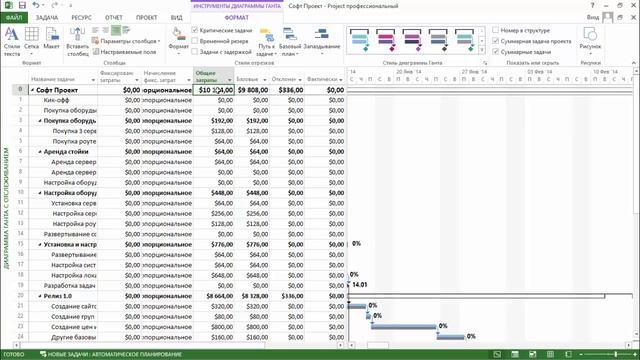Screen dimensions: 640x360
Task: Click the Undo arrow icon
Action: [36, 5]
